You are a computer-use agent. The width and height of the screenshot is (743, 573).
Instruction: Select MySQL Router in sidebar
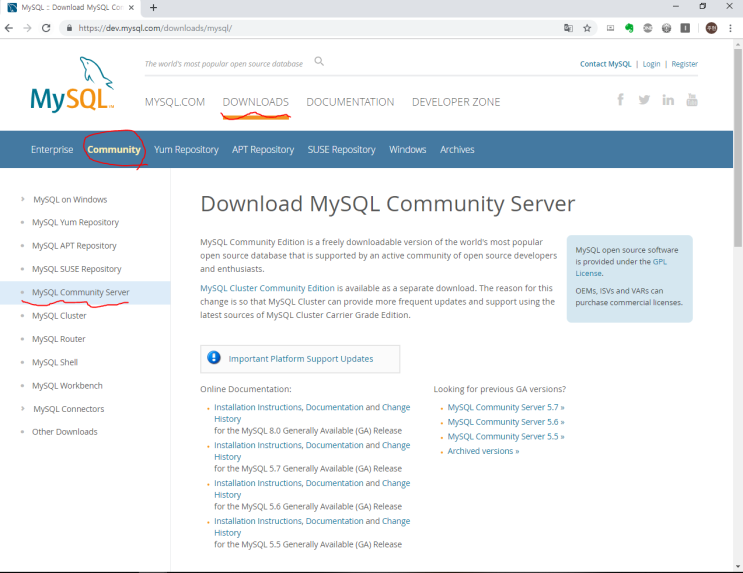[x=59, y=339]
